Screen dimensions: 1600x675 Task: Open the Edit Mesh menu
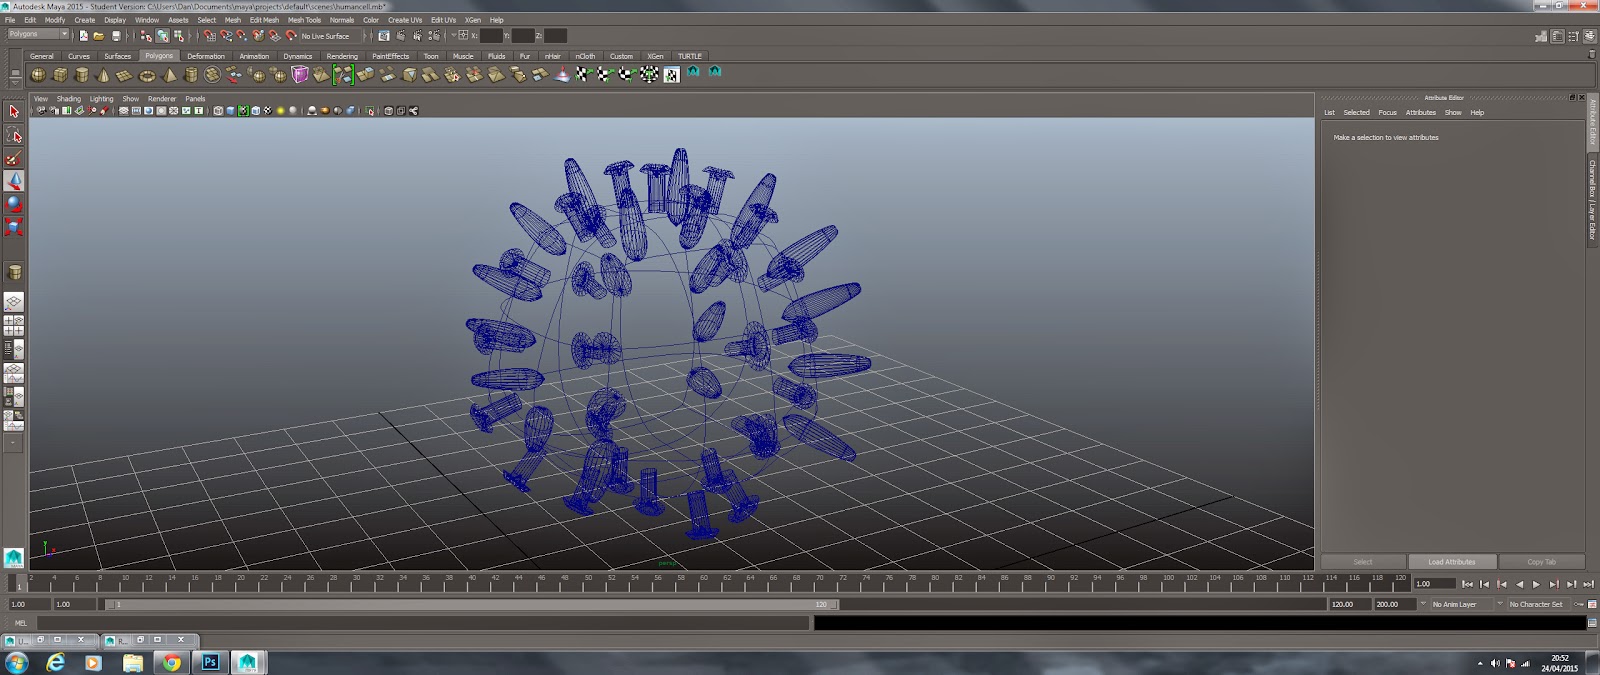(x=264, y=20)
